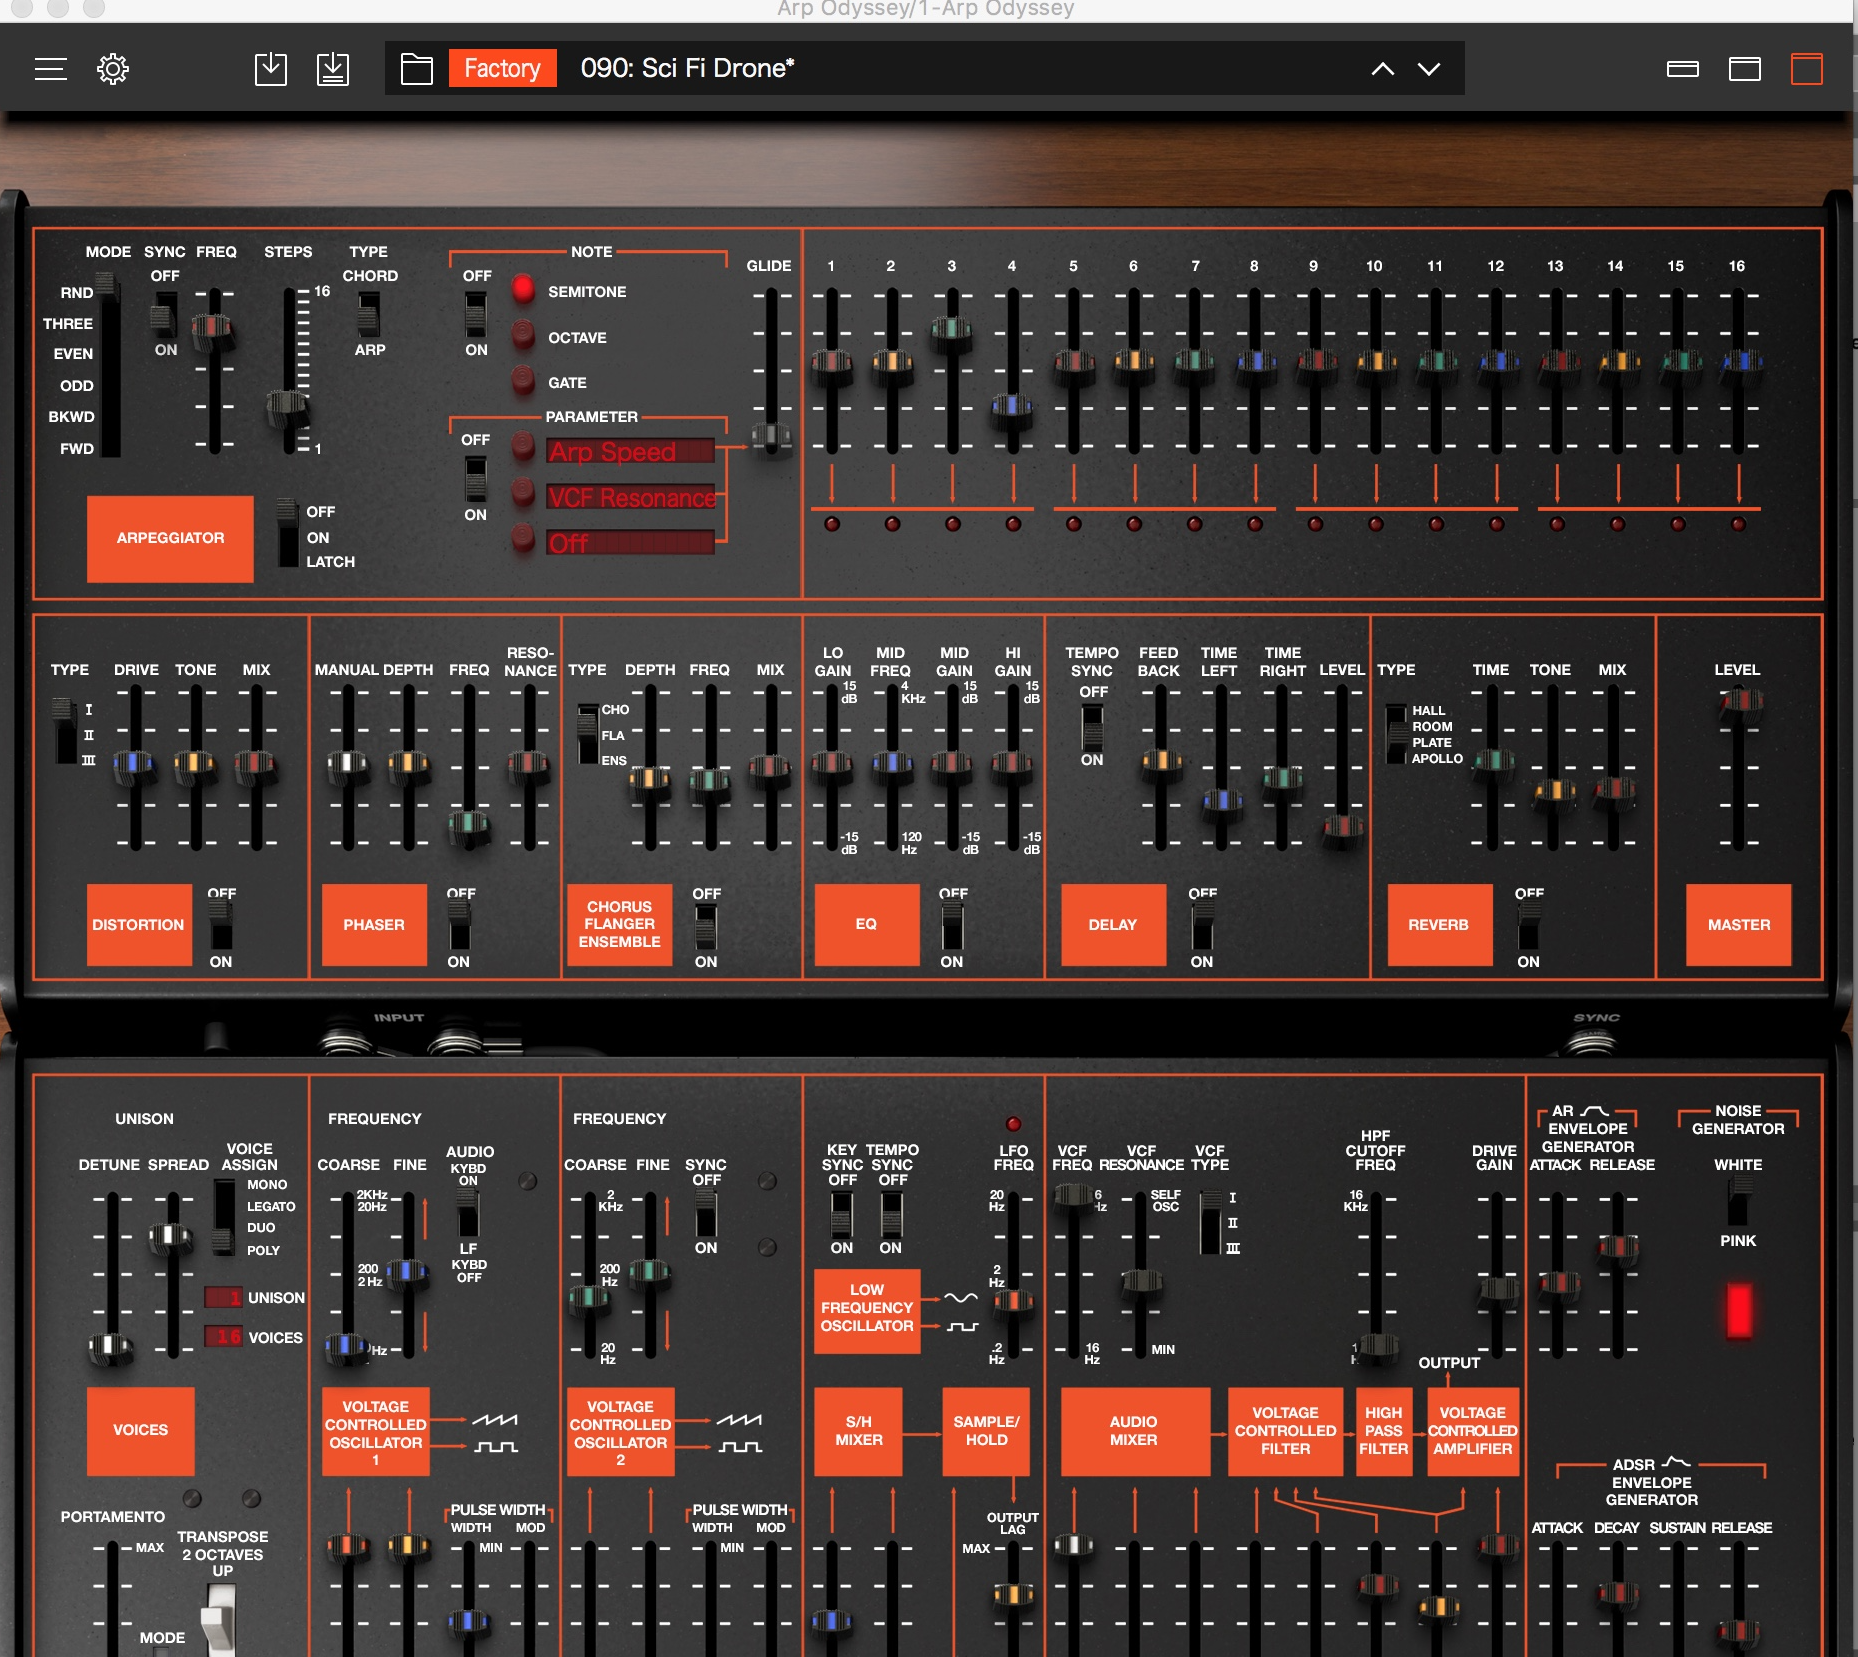Go to previous preset with up arrow
Image resolution: width=1858 pixels, height=1657 pixels.
[x=1383, y=69]
